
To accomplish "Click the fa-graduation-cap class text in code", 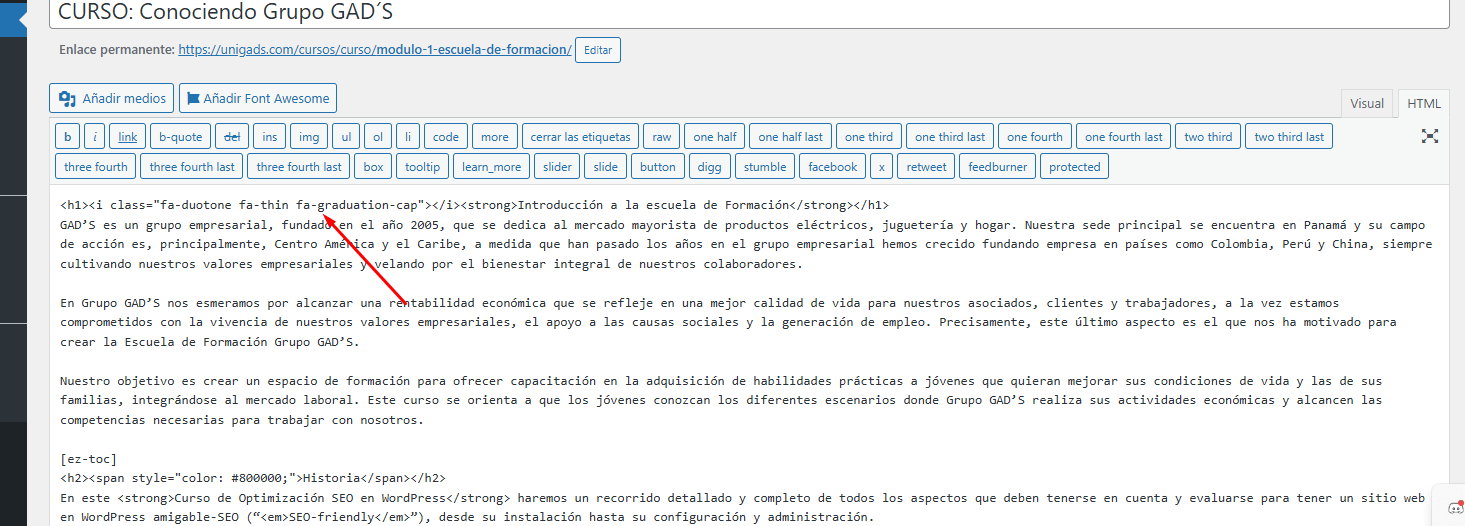I will coord(359,205).
